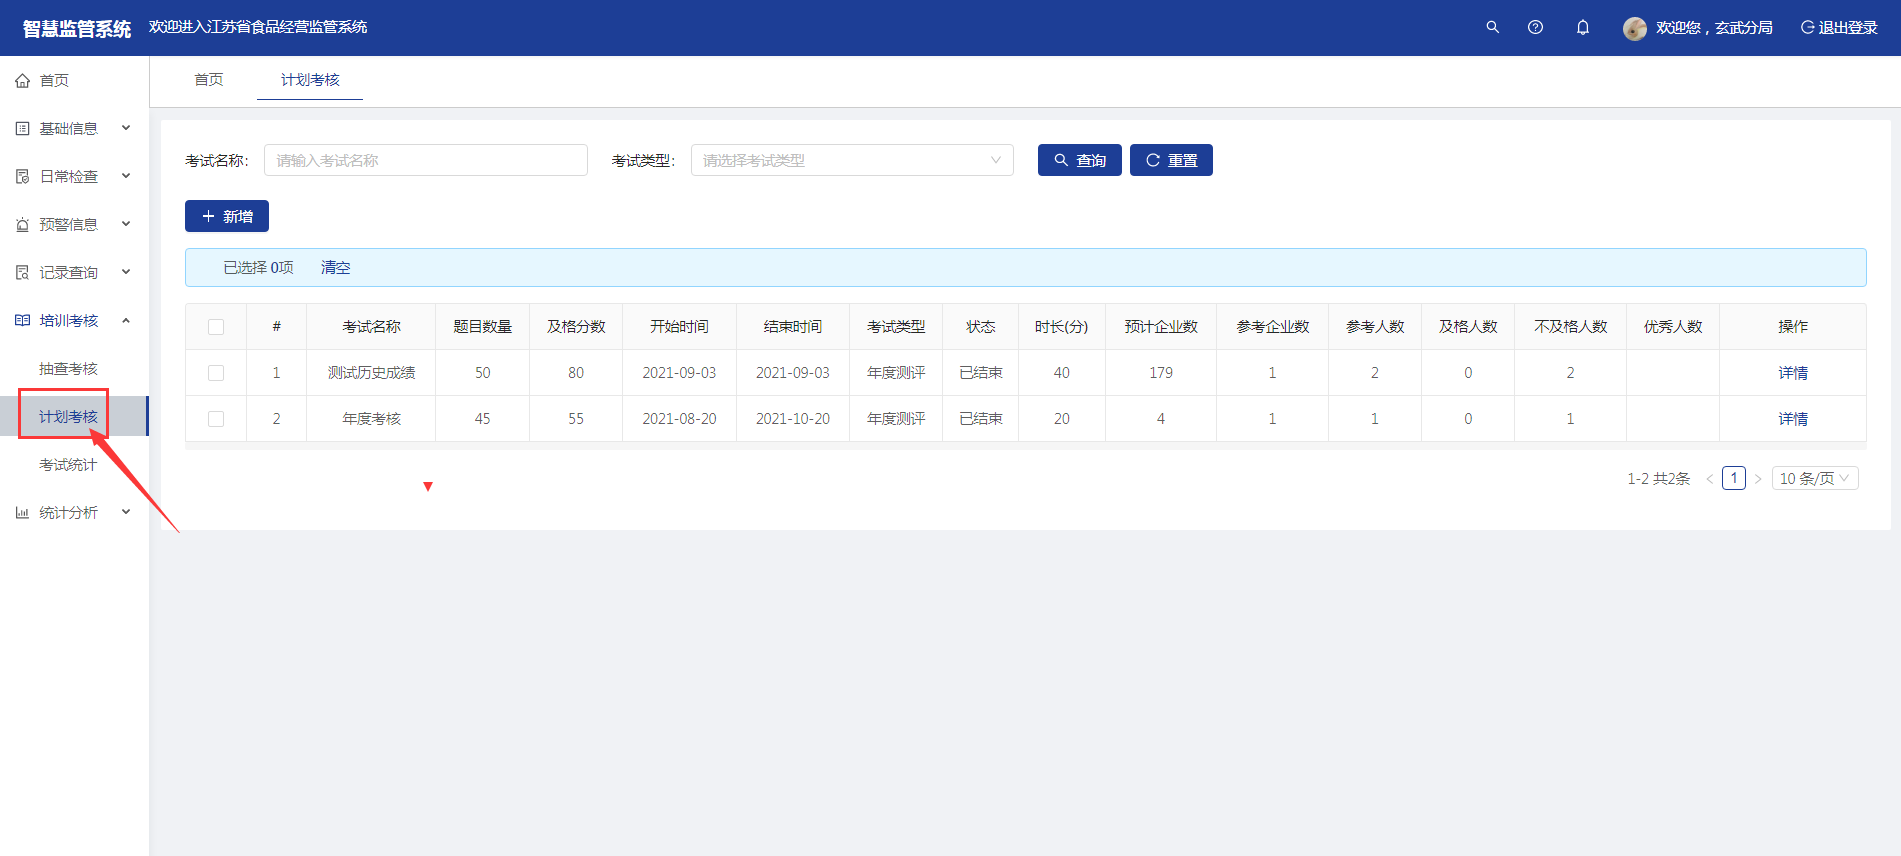Screen dimensions: 1901x856
Task: Click the search magnifier icon in header
Action: (x=1492, y=27)
